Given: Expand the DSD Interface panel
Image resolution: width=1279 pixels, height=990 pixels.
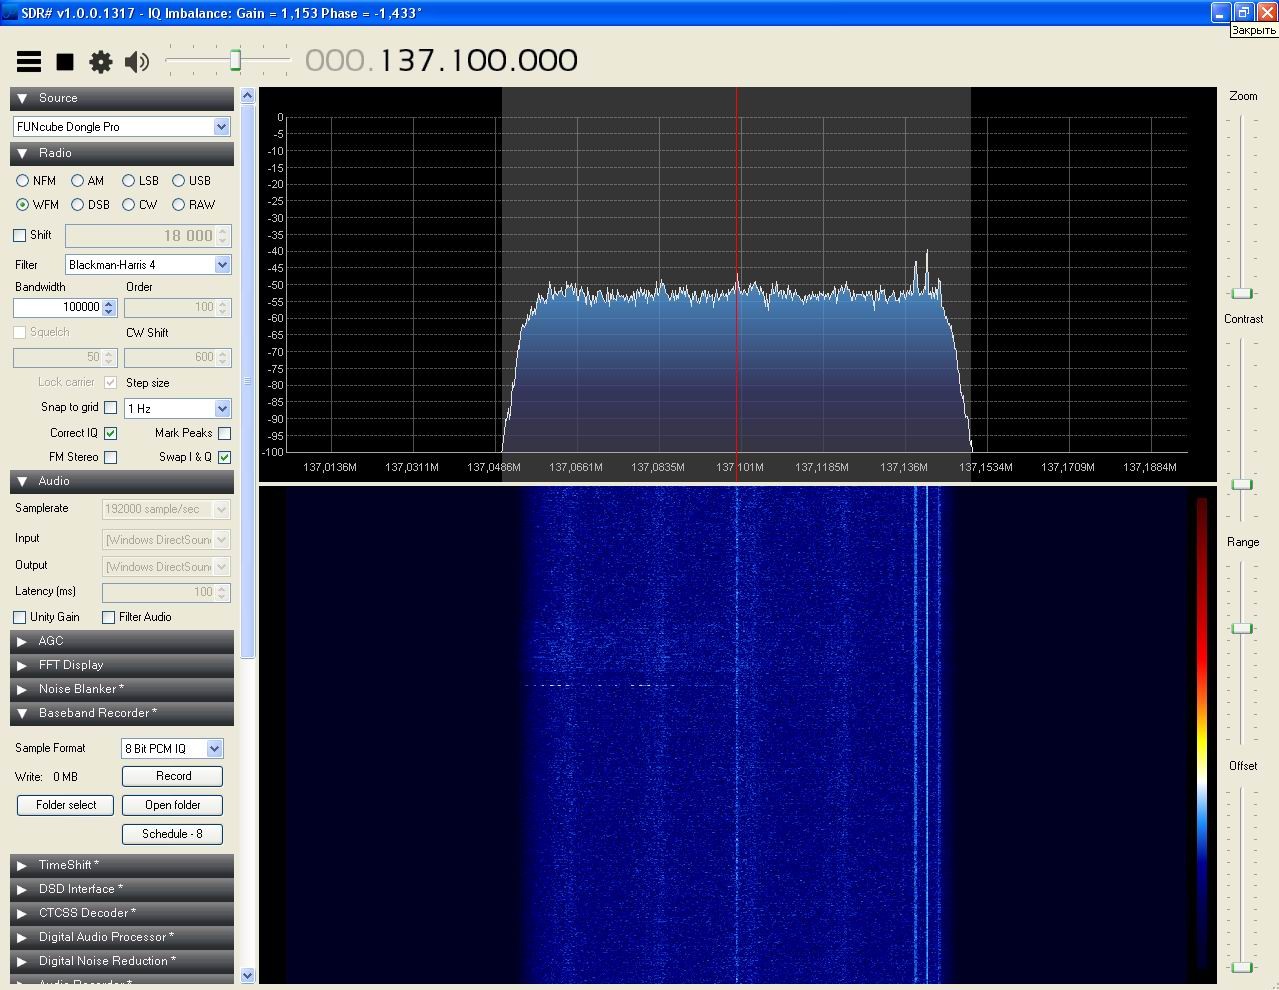Looking at the screenshot, I should pos(122,889).
